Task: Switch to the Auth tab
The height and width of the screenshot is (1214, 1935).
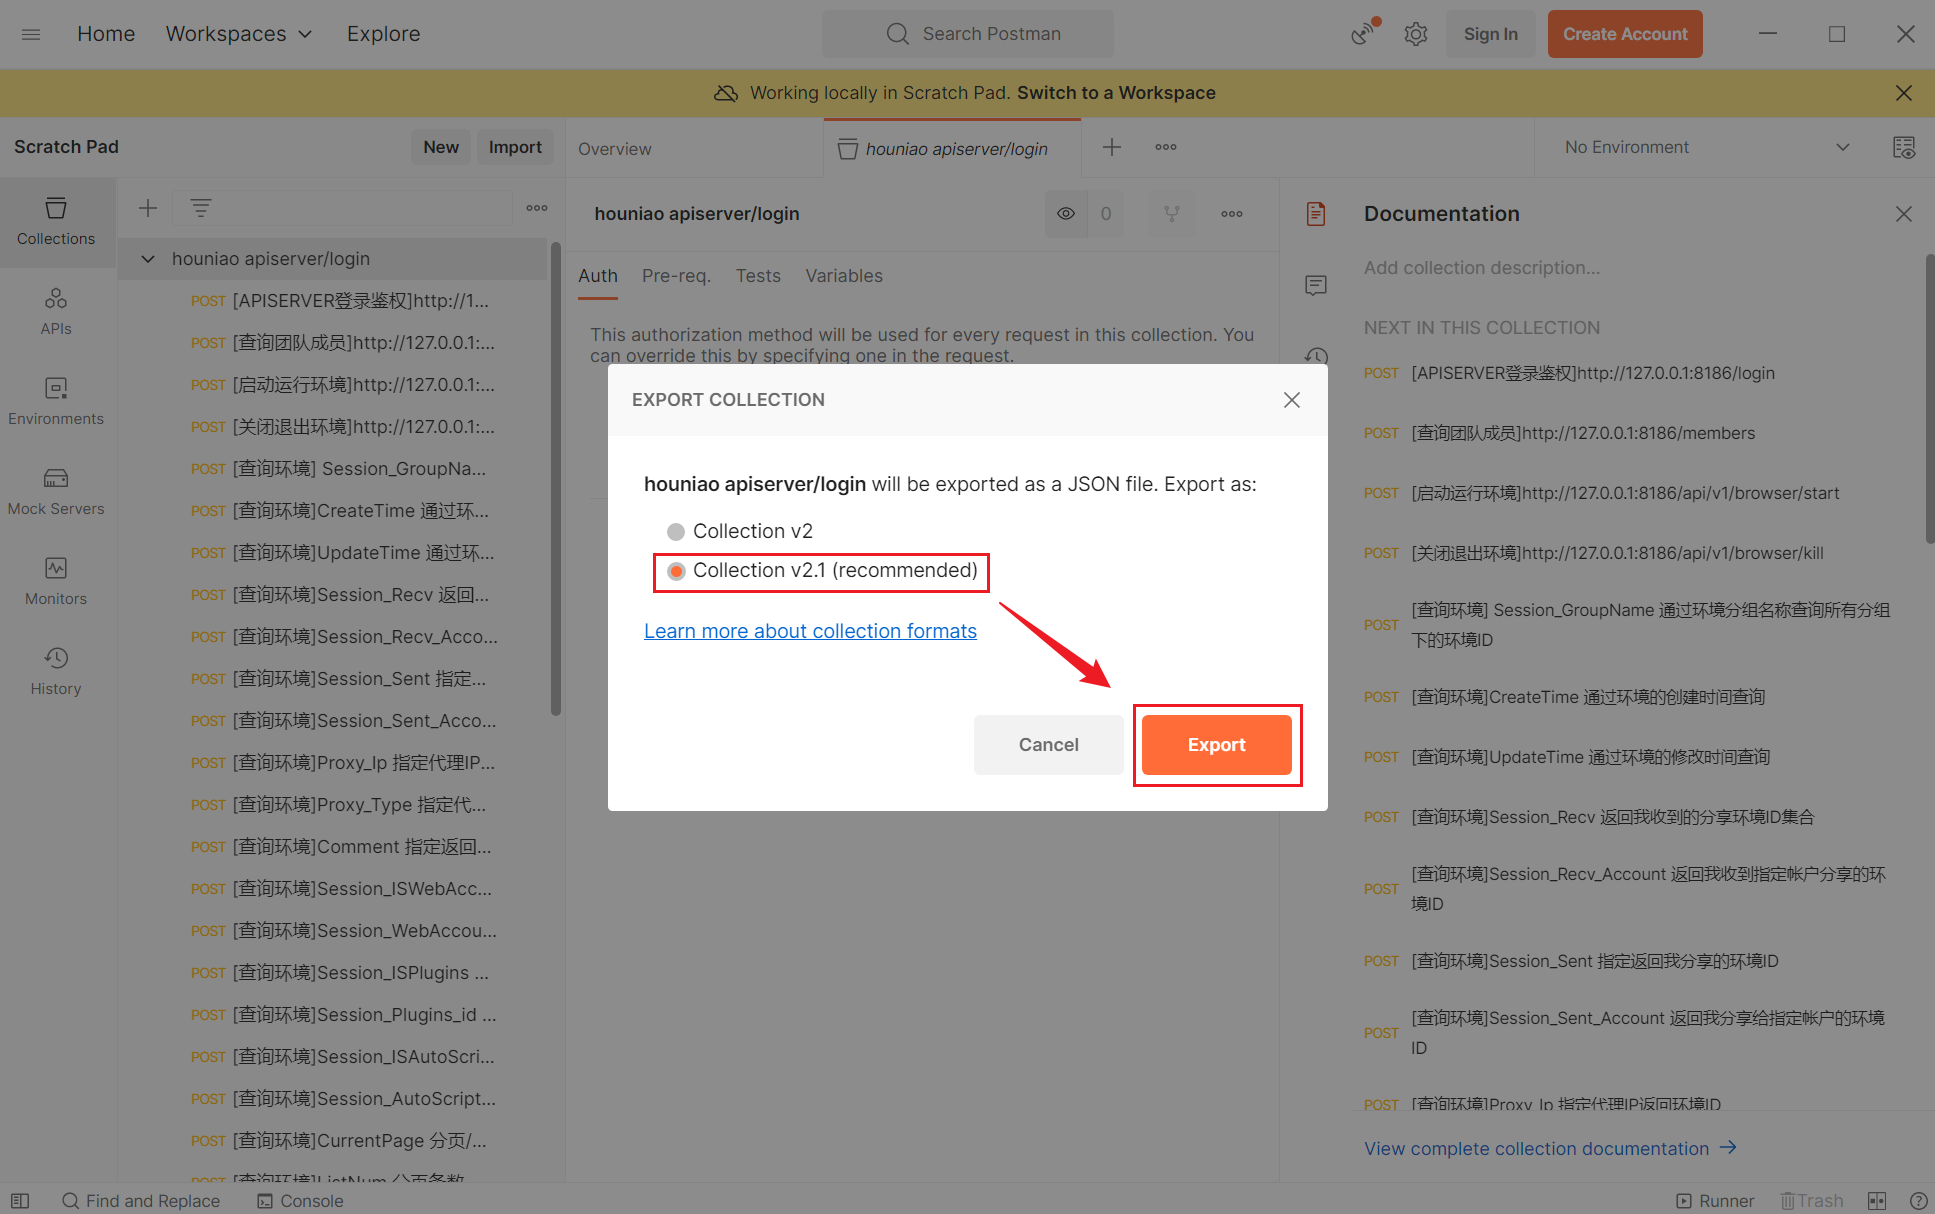Action: coord(598,276)
